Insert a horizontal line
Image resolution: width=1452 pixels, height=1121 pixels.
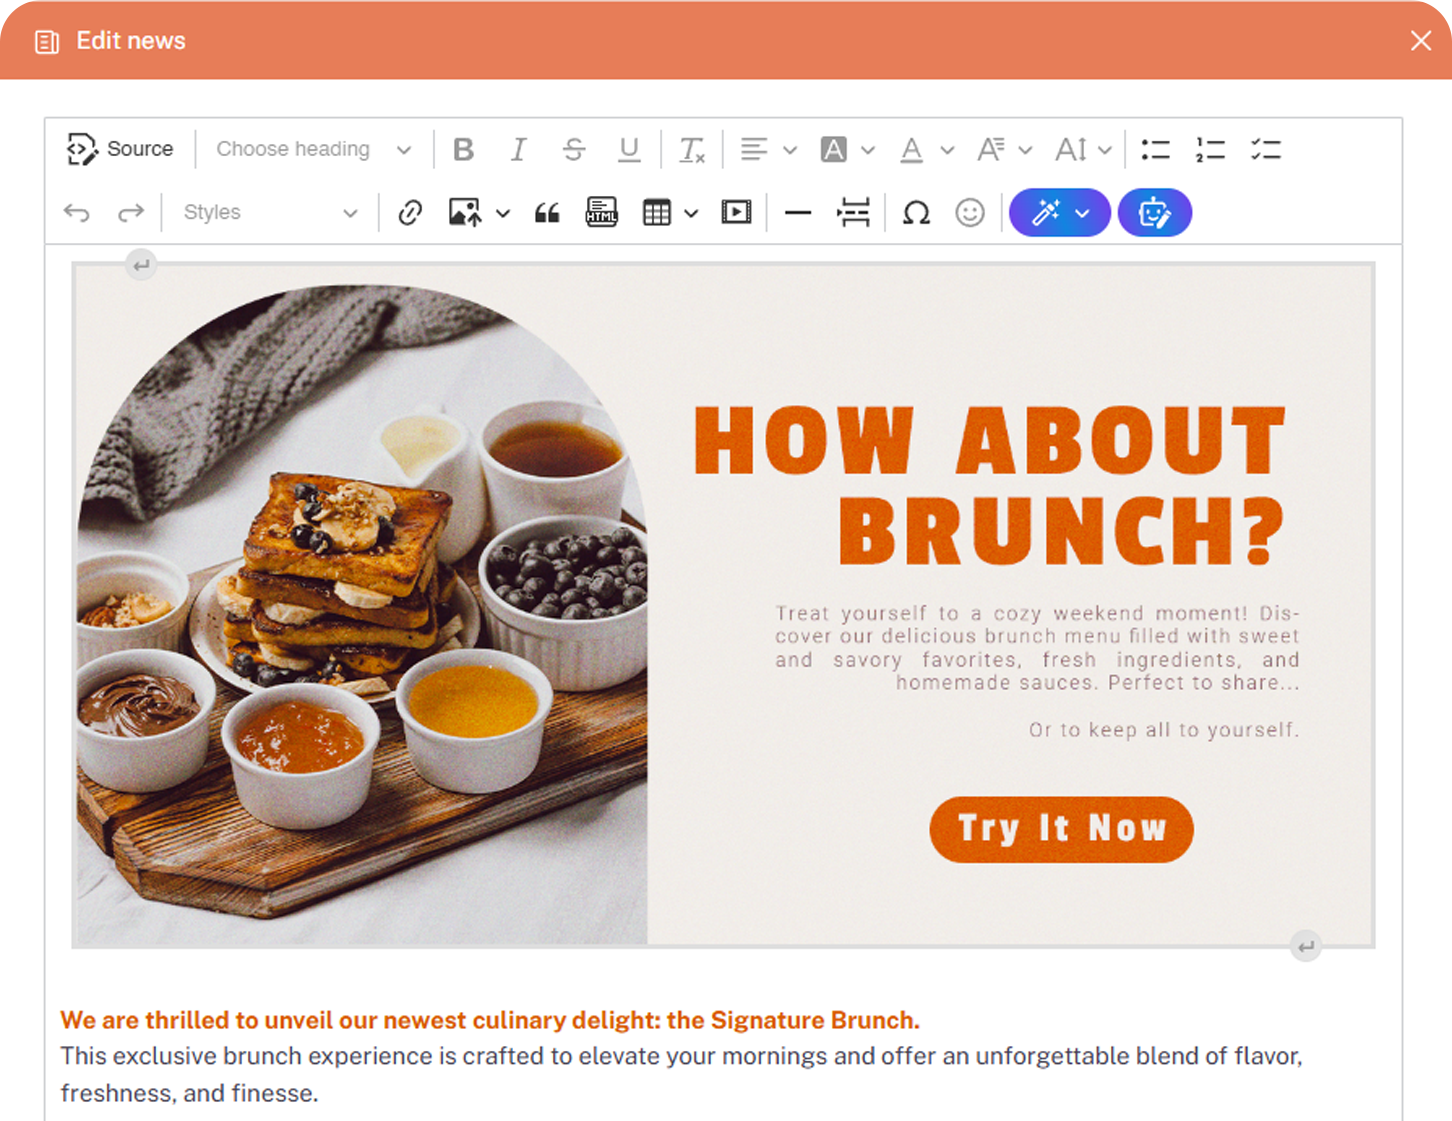(x=798, y=213)
